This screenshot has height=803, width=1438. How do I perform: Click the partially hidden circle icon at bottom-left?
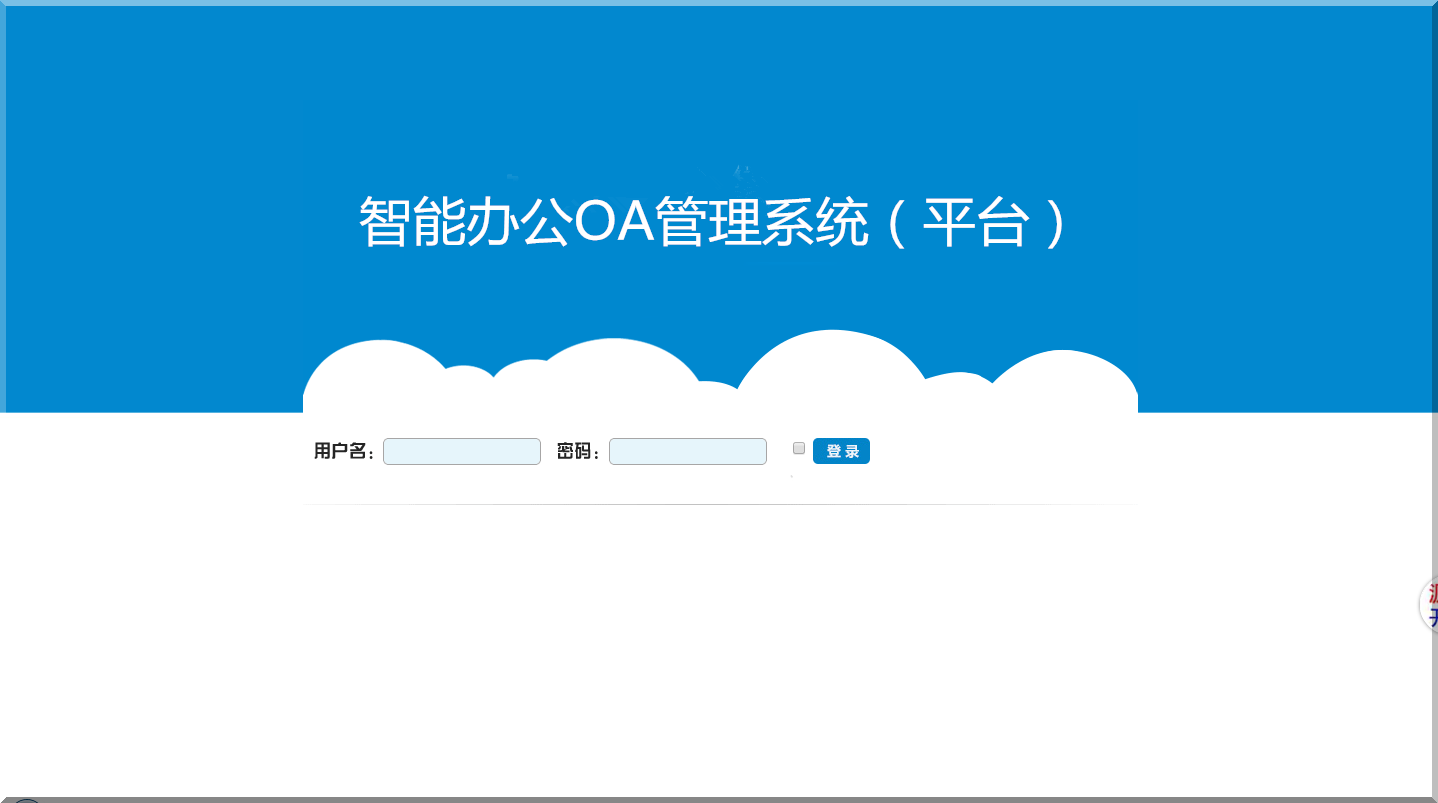[26, 800]
